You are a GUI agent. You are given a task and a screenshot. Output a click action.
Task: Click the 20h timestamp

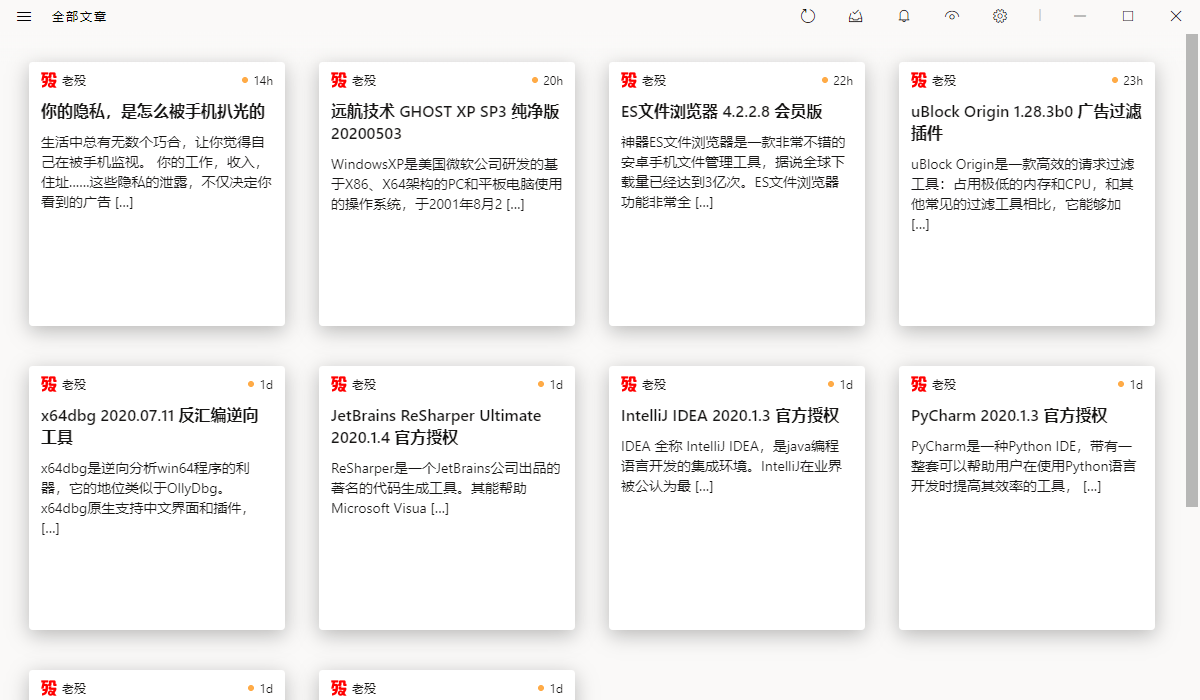pyautogui.click(x=553, y=80)
